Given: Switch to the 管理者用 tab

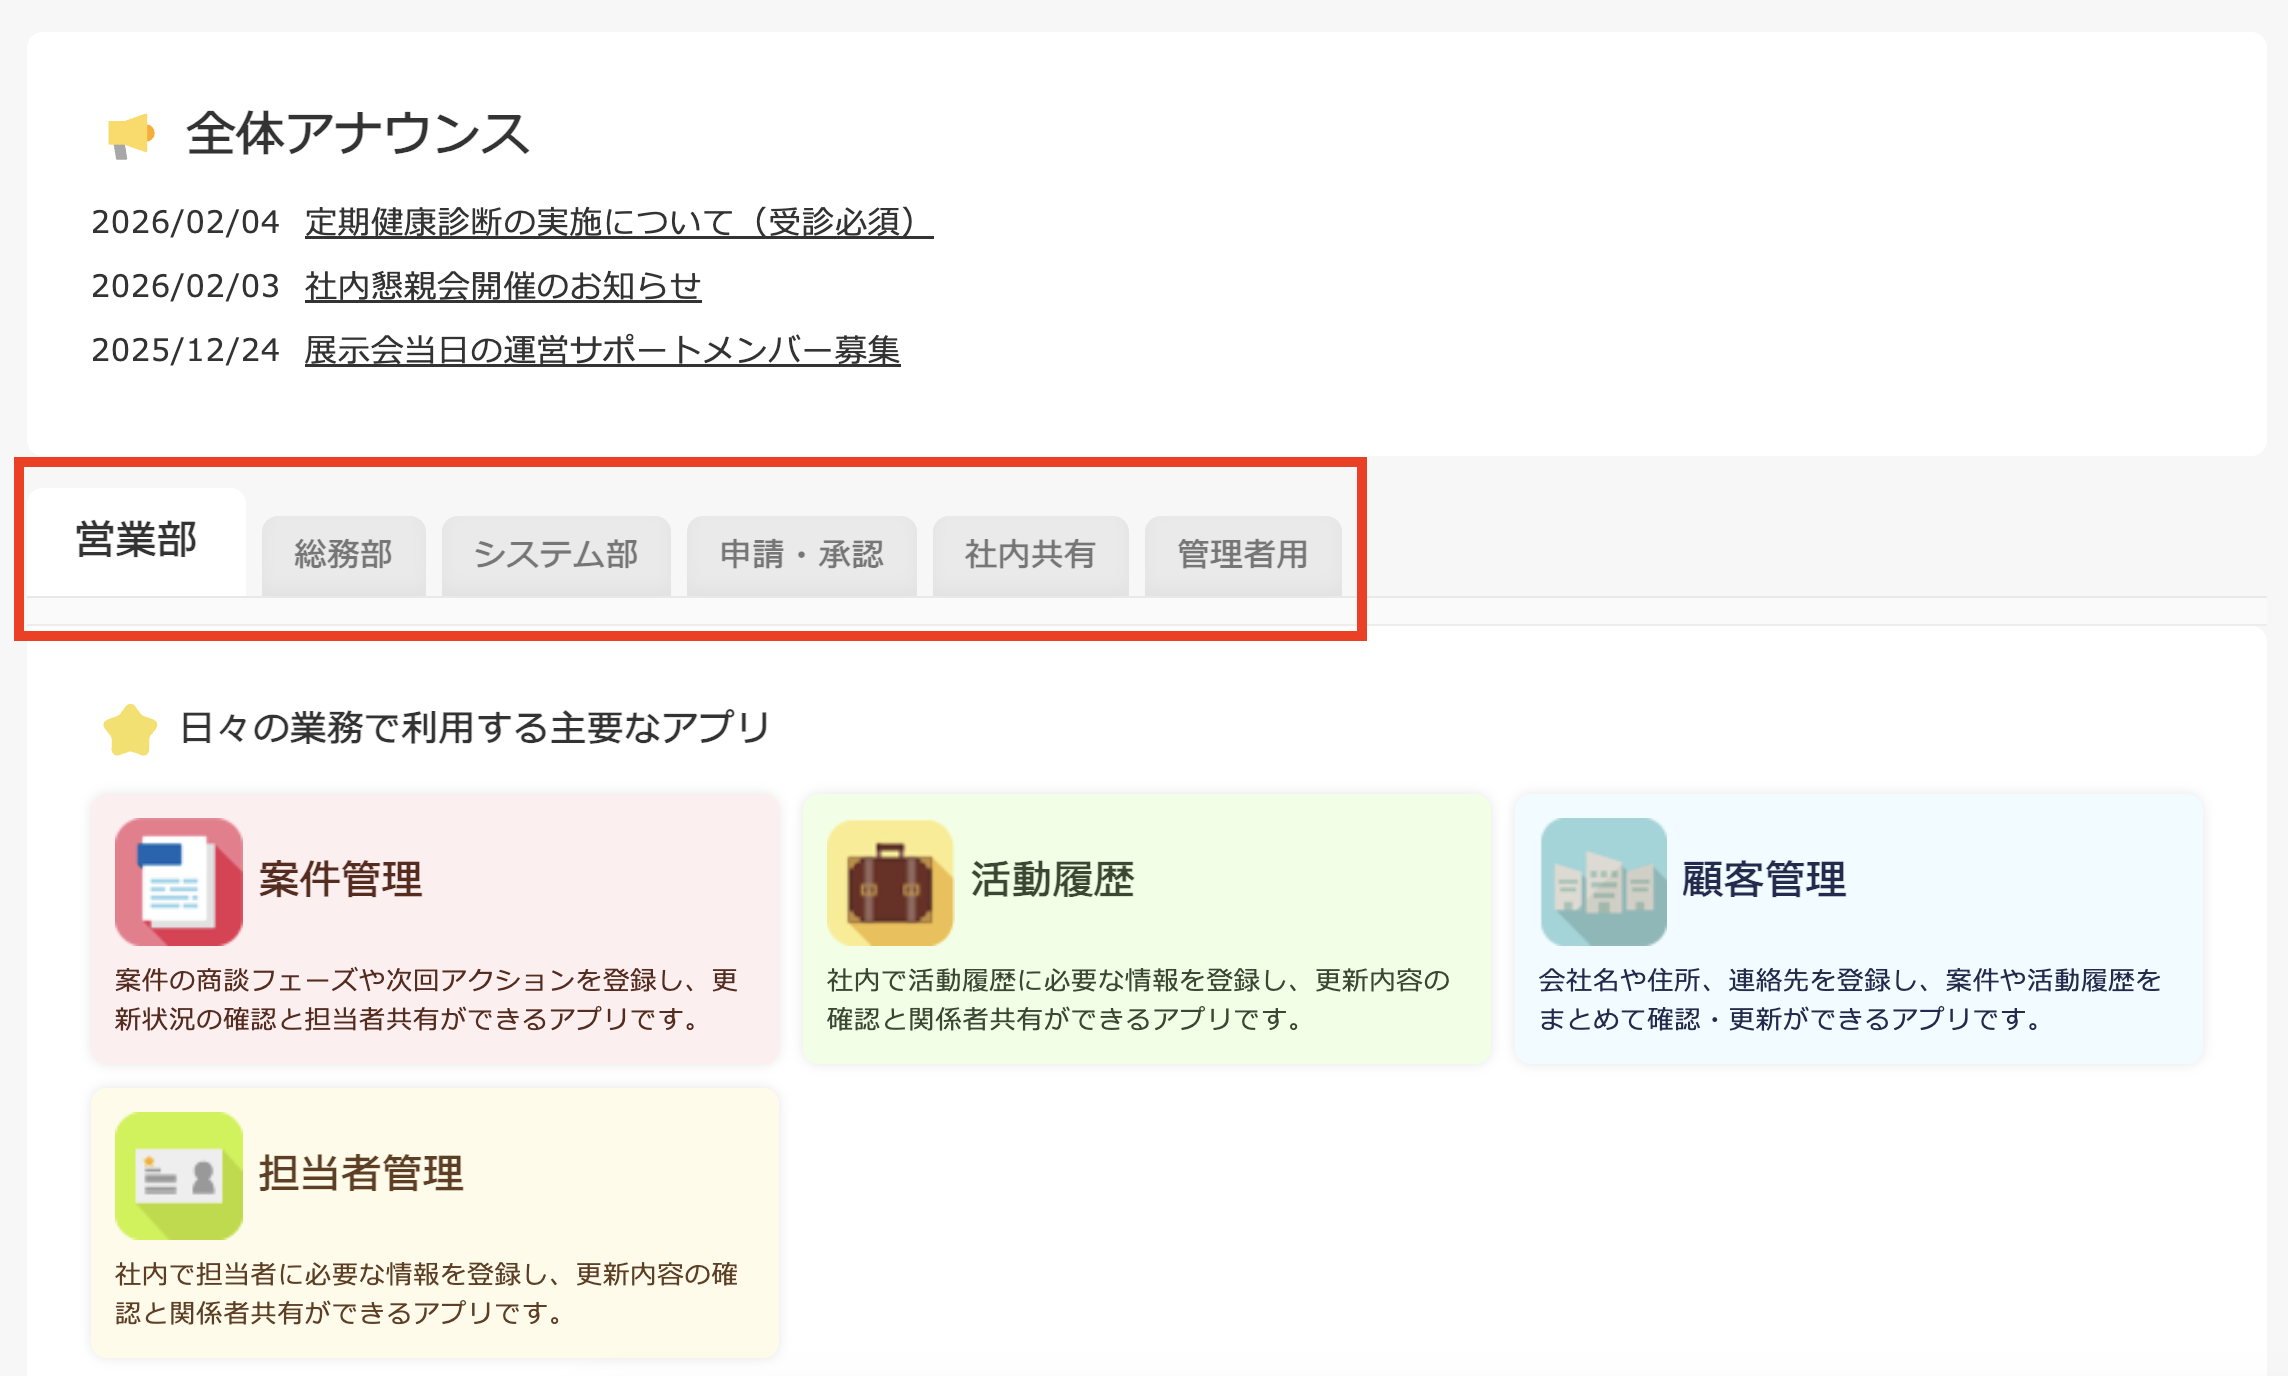Looking at the screenshot, I should tap(1243, 555).
